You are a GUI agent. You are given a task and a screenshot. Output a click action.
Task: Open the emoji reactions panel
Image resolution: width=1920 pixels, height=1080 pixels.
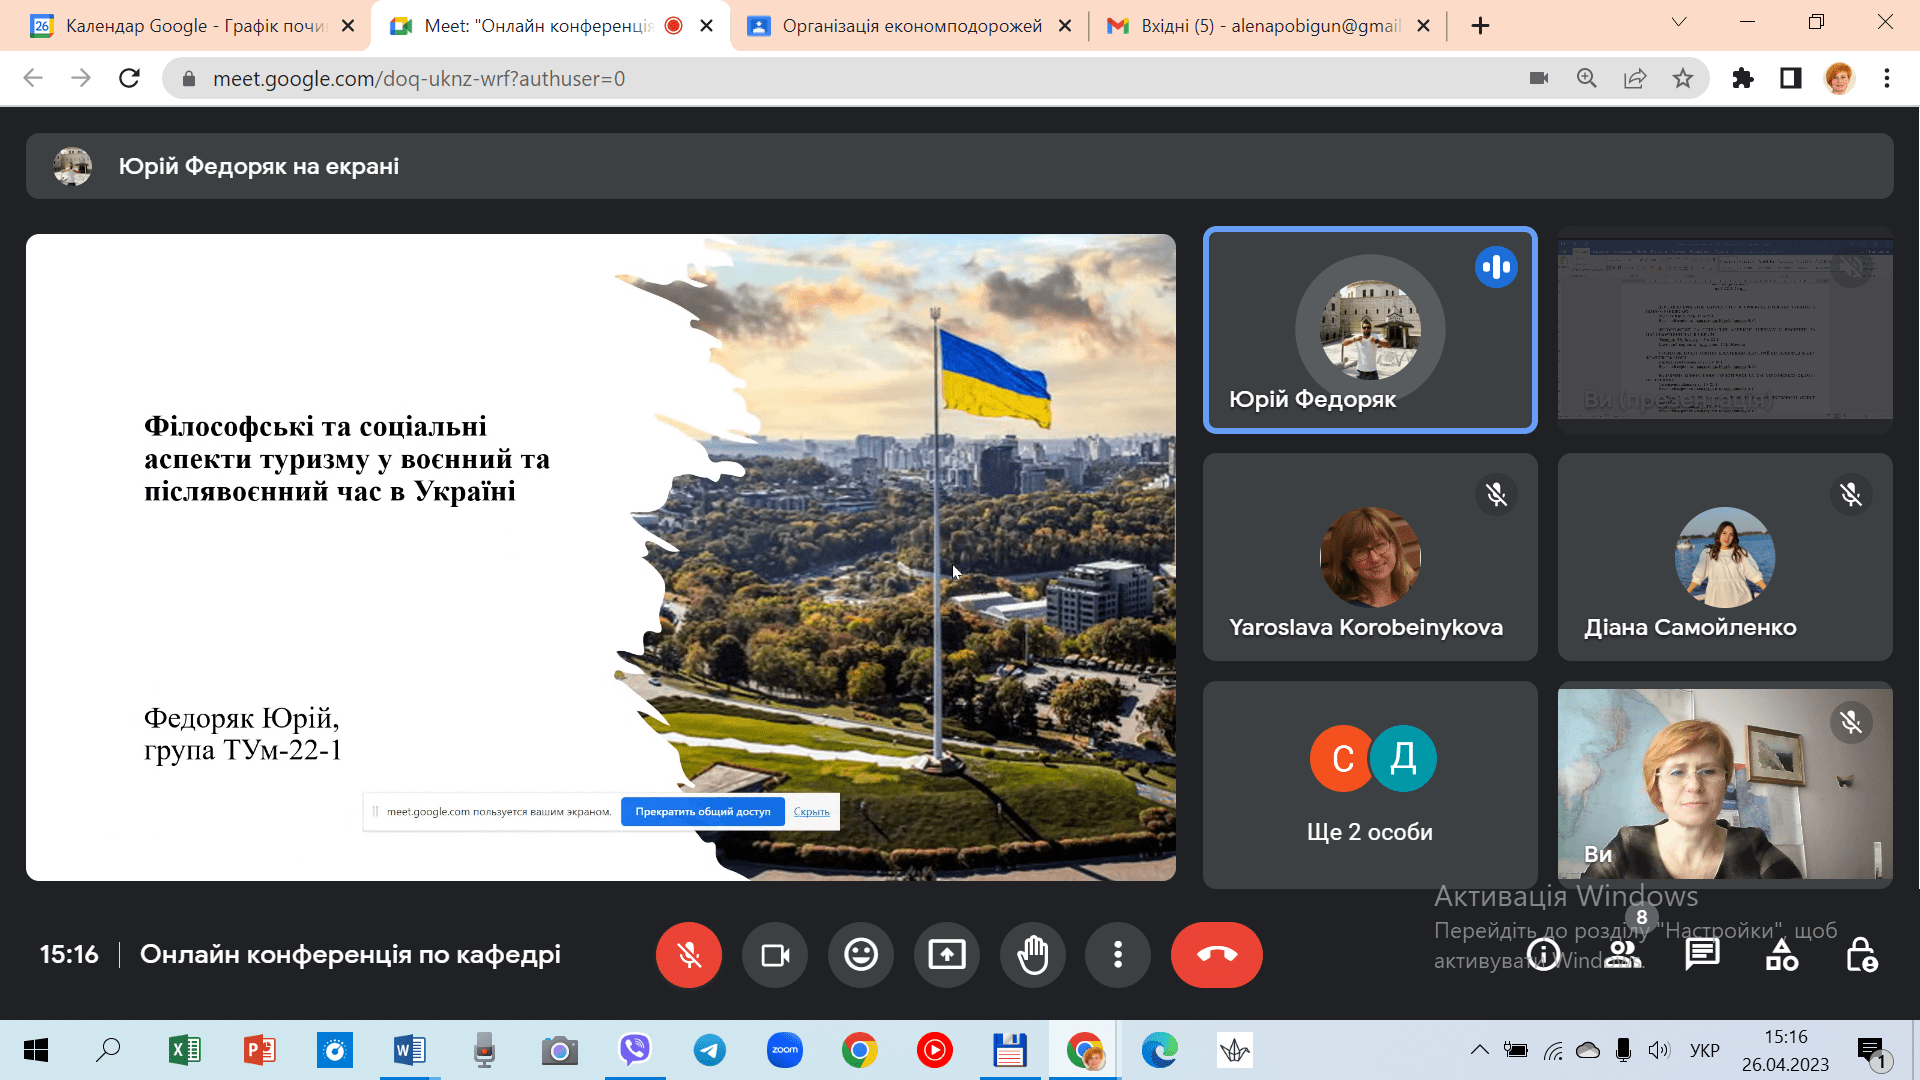coord(861,955)
